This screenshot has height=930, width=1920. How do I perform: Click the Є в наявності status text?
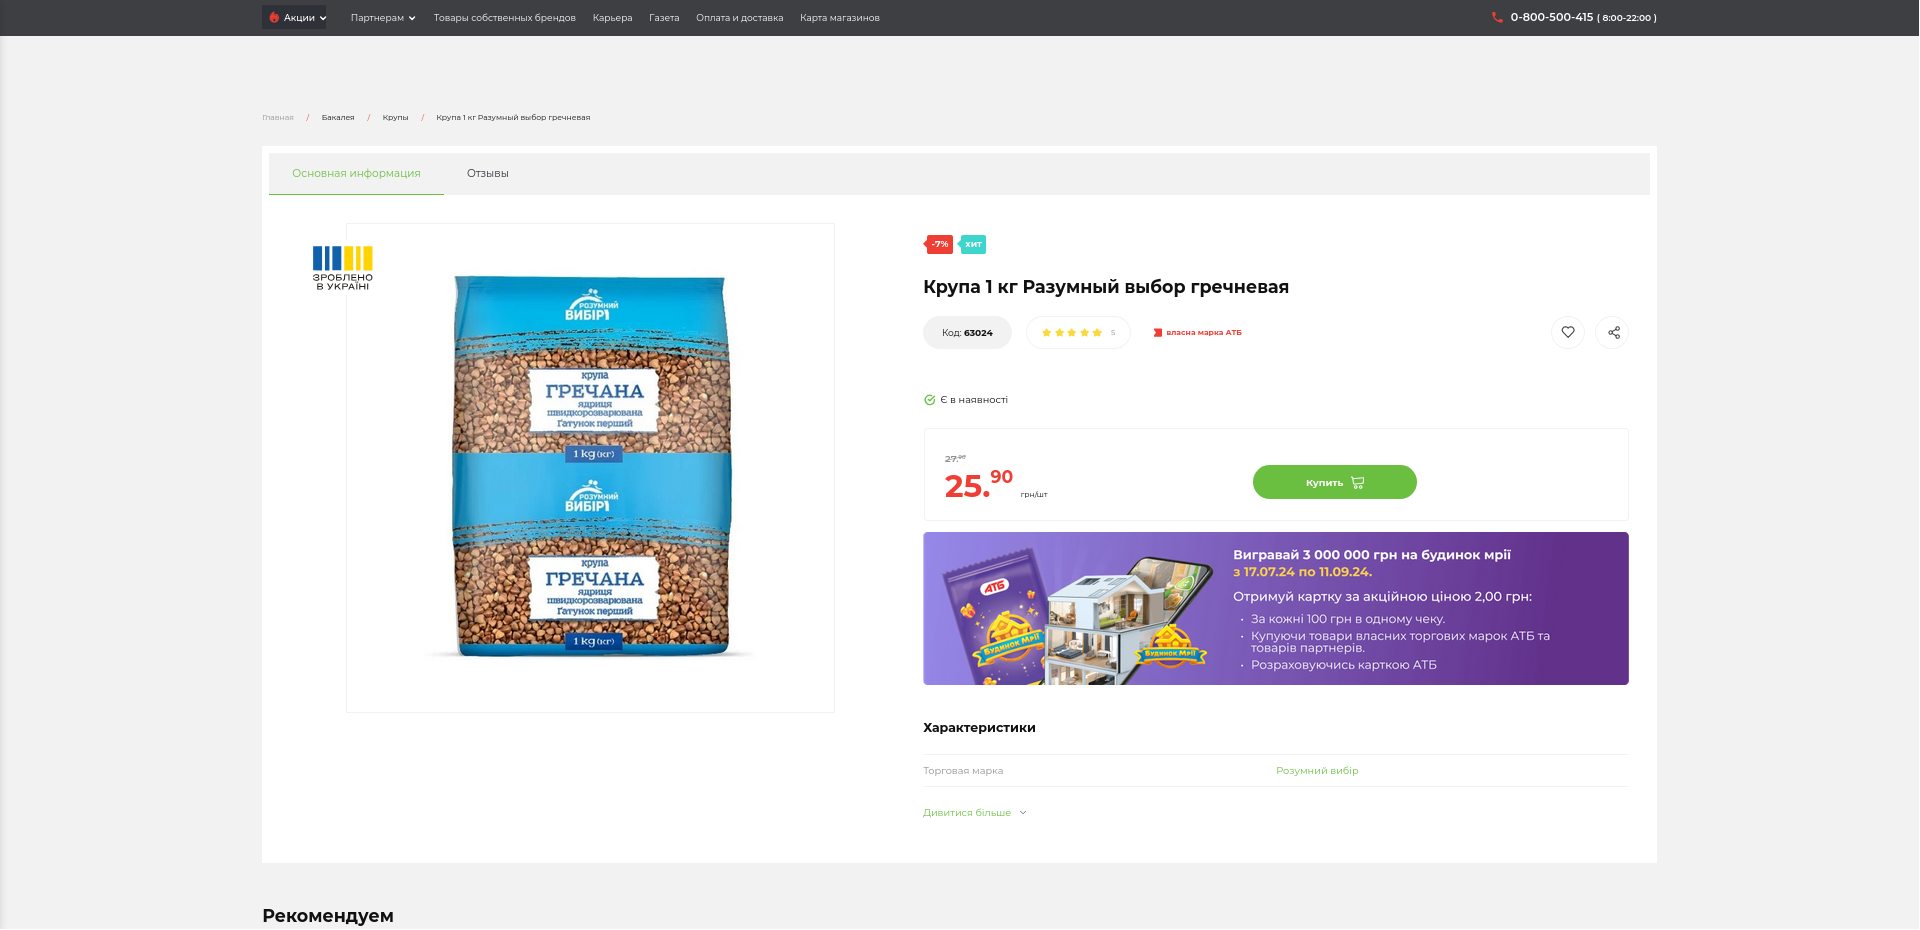click(973, 400)
